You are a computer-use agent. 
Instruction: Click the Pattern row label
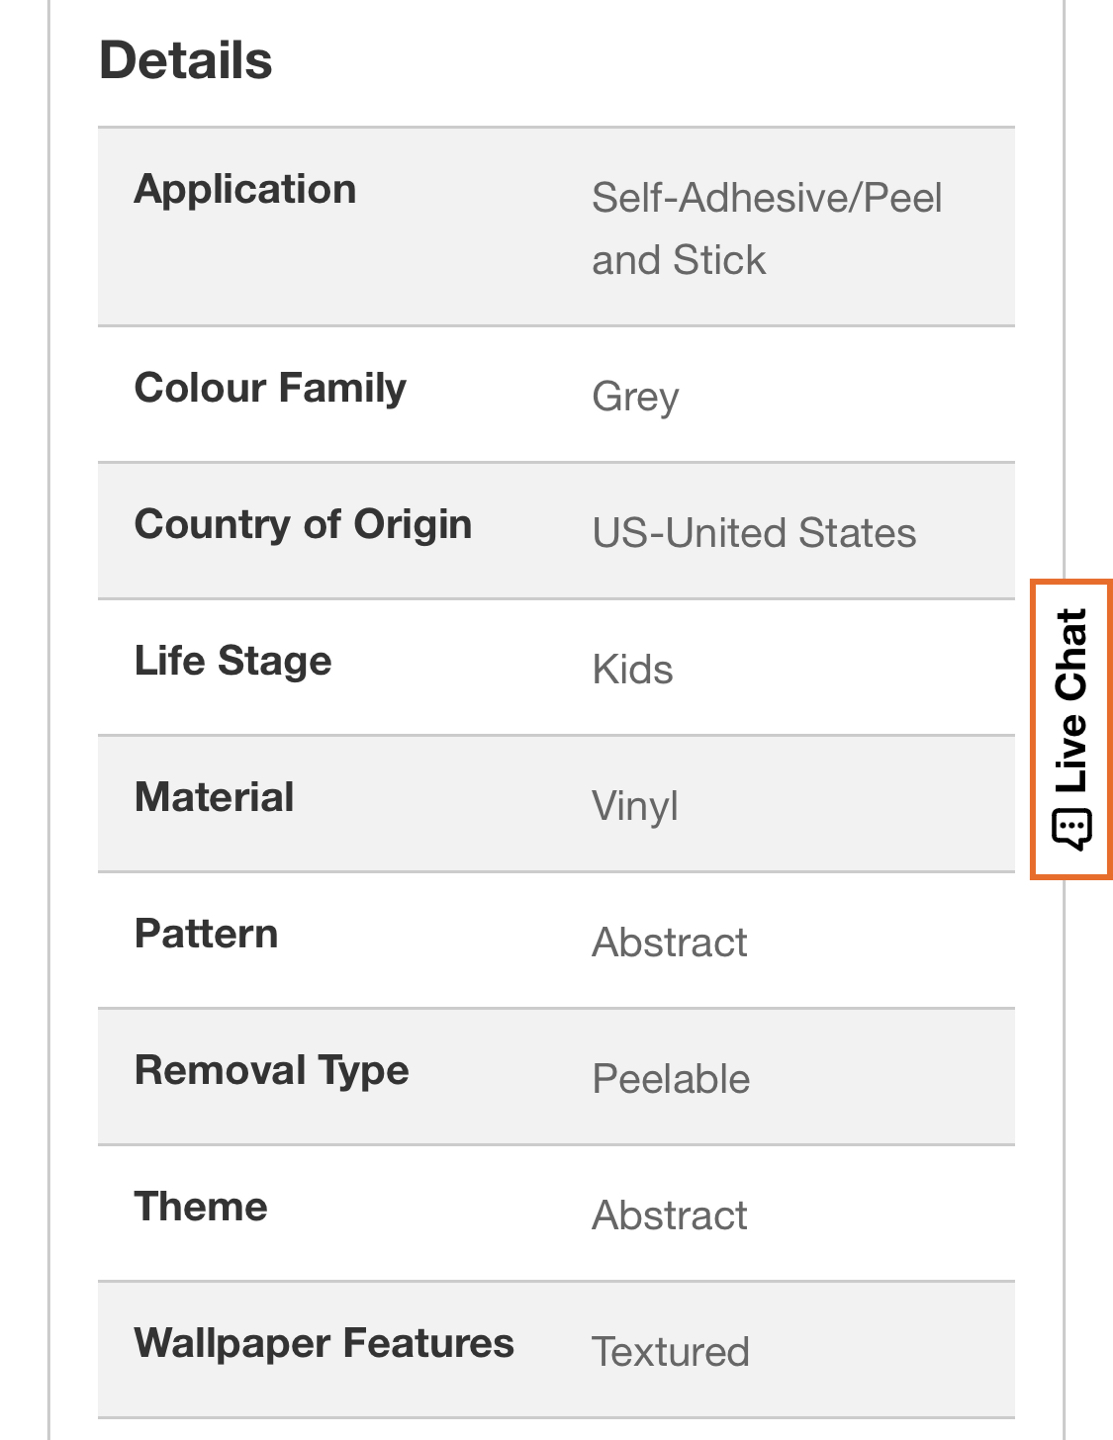point(206,934)
